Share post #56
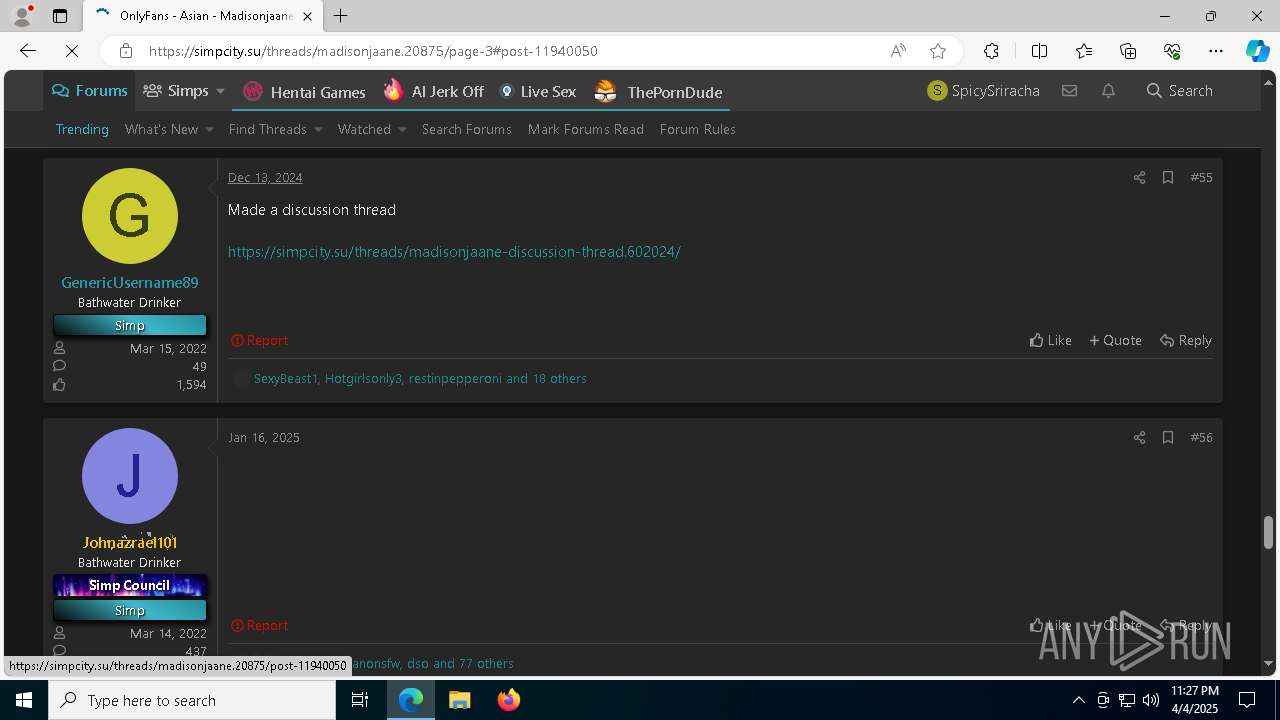This screenshot has width=1280, height=720. click(x=1139, y=437)
